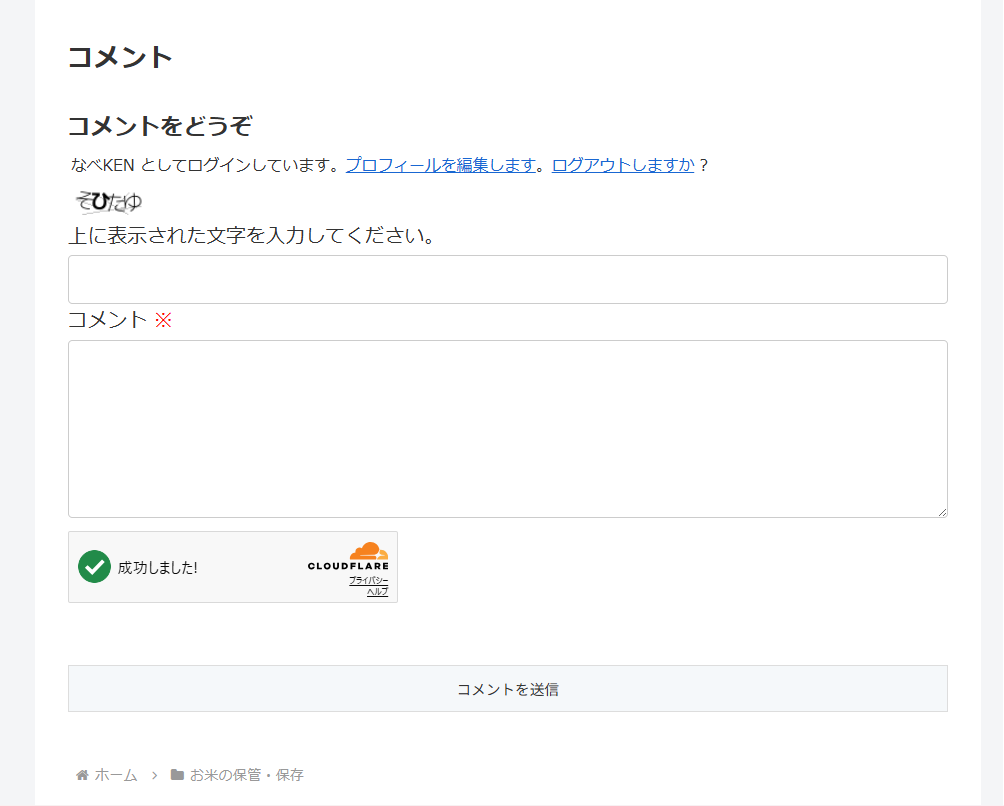Click the 成功しました! text
This screenshot has width=1004, height=806.
pos(158,568)
